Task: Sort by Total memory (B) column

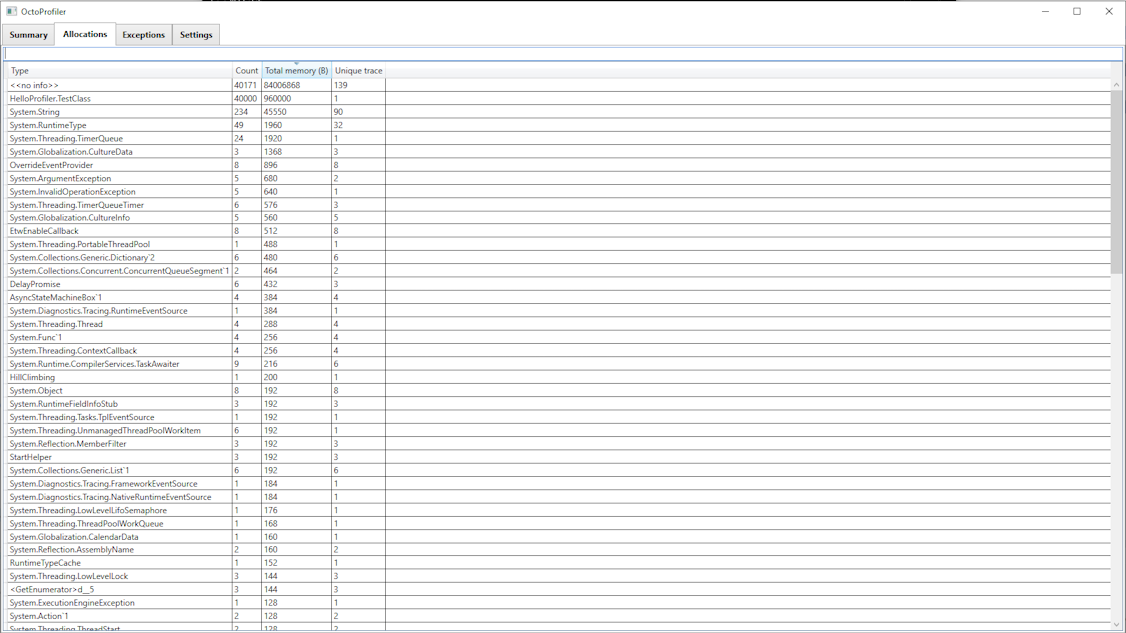Action: (x=297, y=70)
